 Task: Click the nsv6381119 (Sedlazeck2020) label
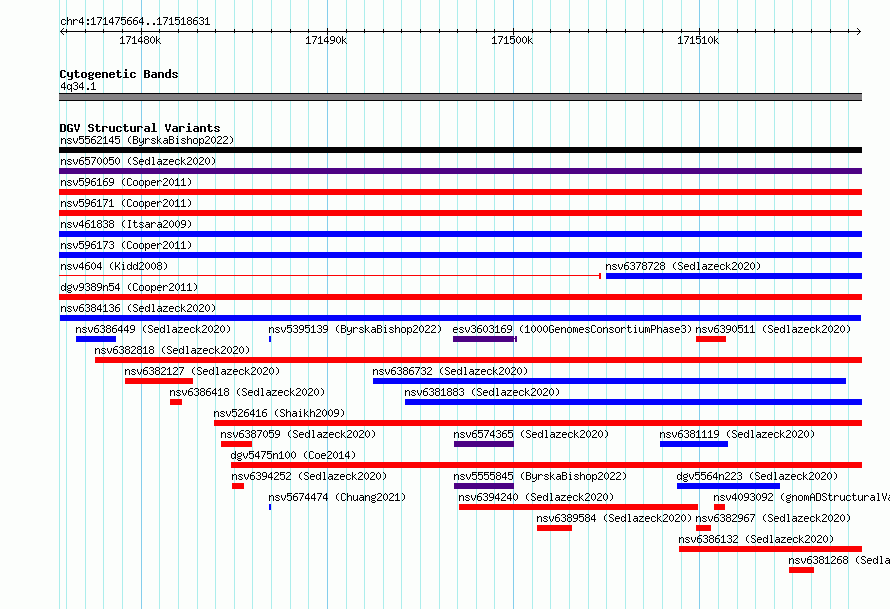(x=737, y=434)
